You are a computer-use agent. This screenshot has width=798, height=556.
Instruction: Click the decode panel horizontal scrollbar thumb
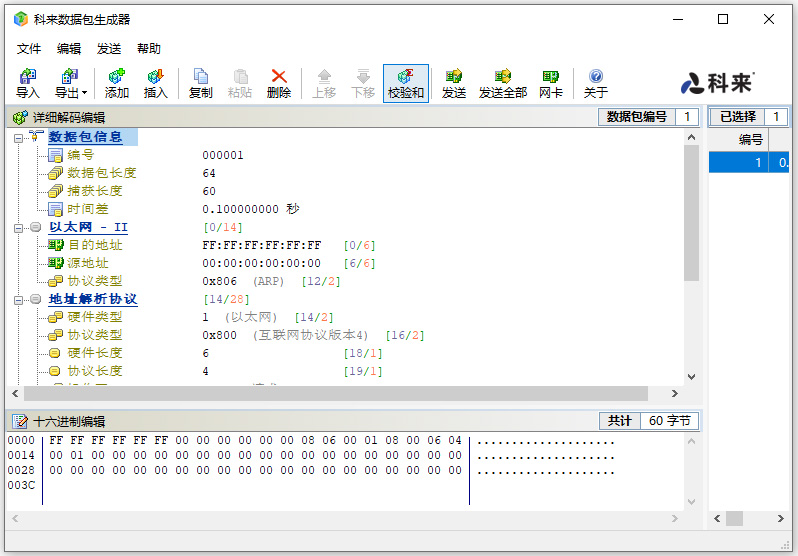pyautogui.click(x=336, y=394)
